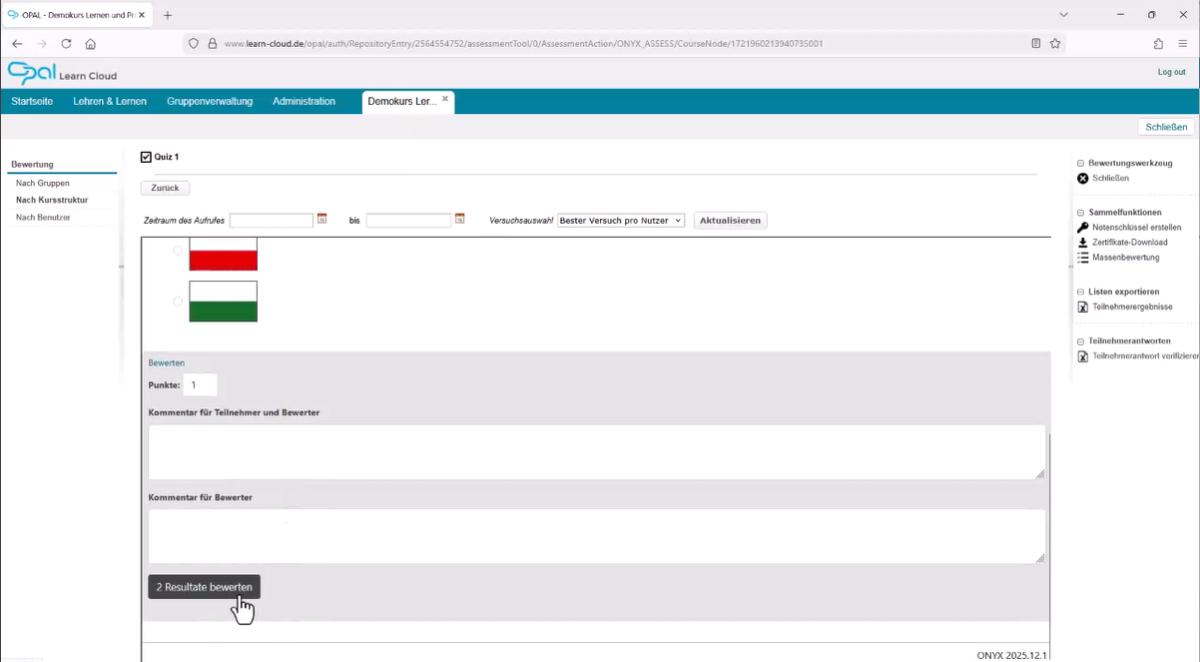1200x662 pixels.
Task: Collapse the Listen exportieren section
Action: (1080, 291)
